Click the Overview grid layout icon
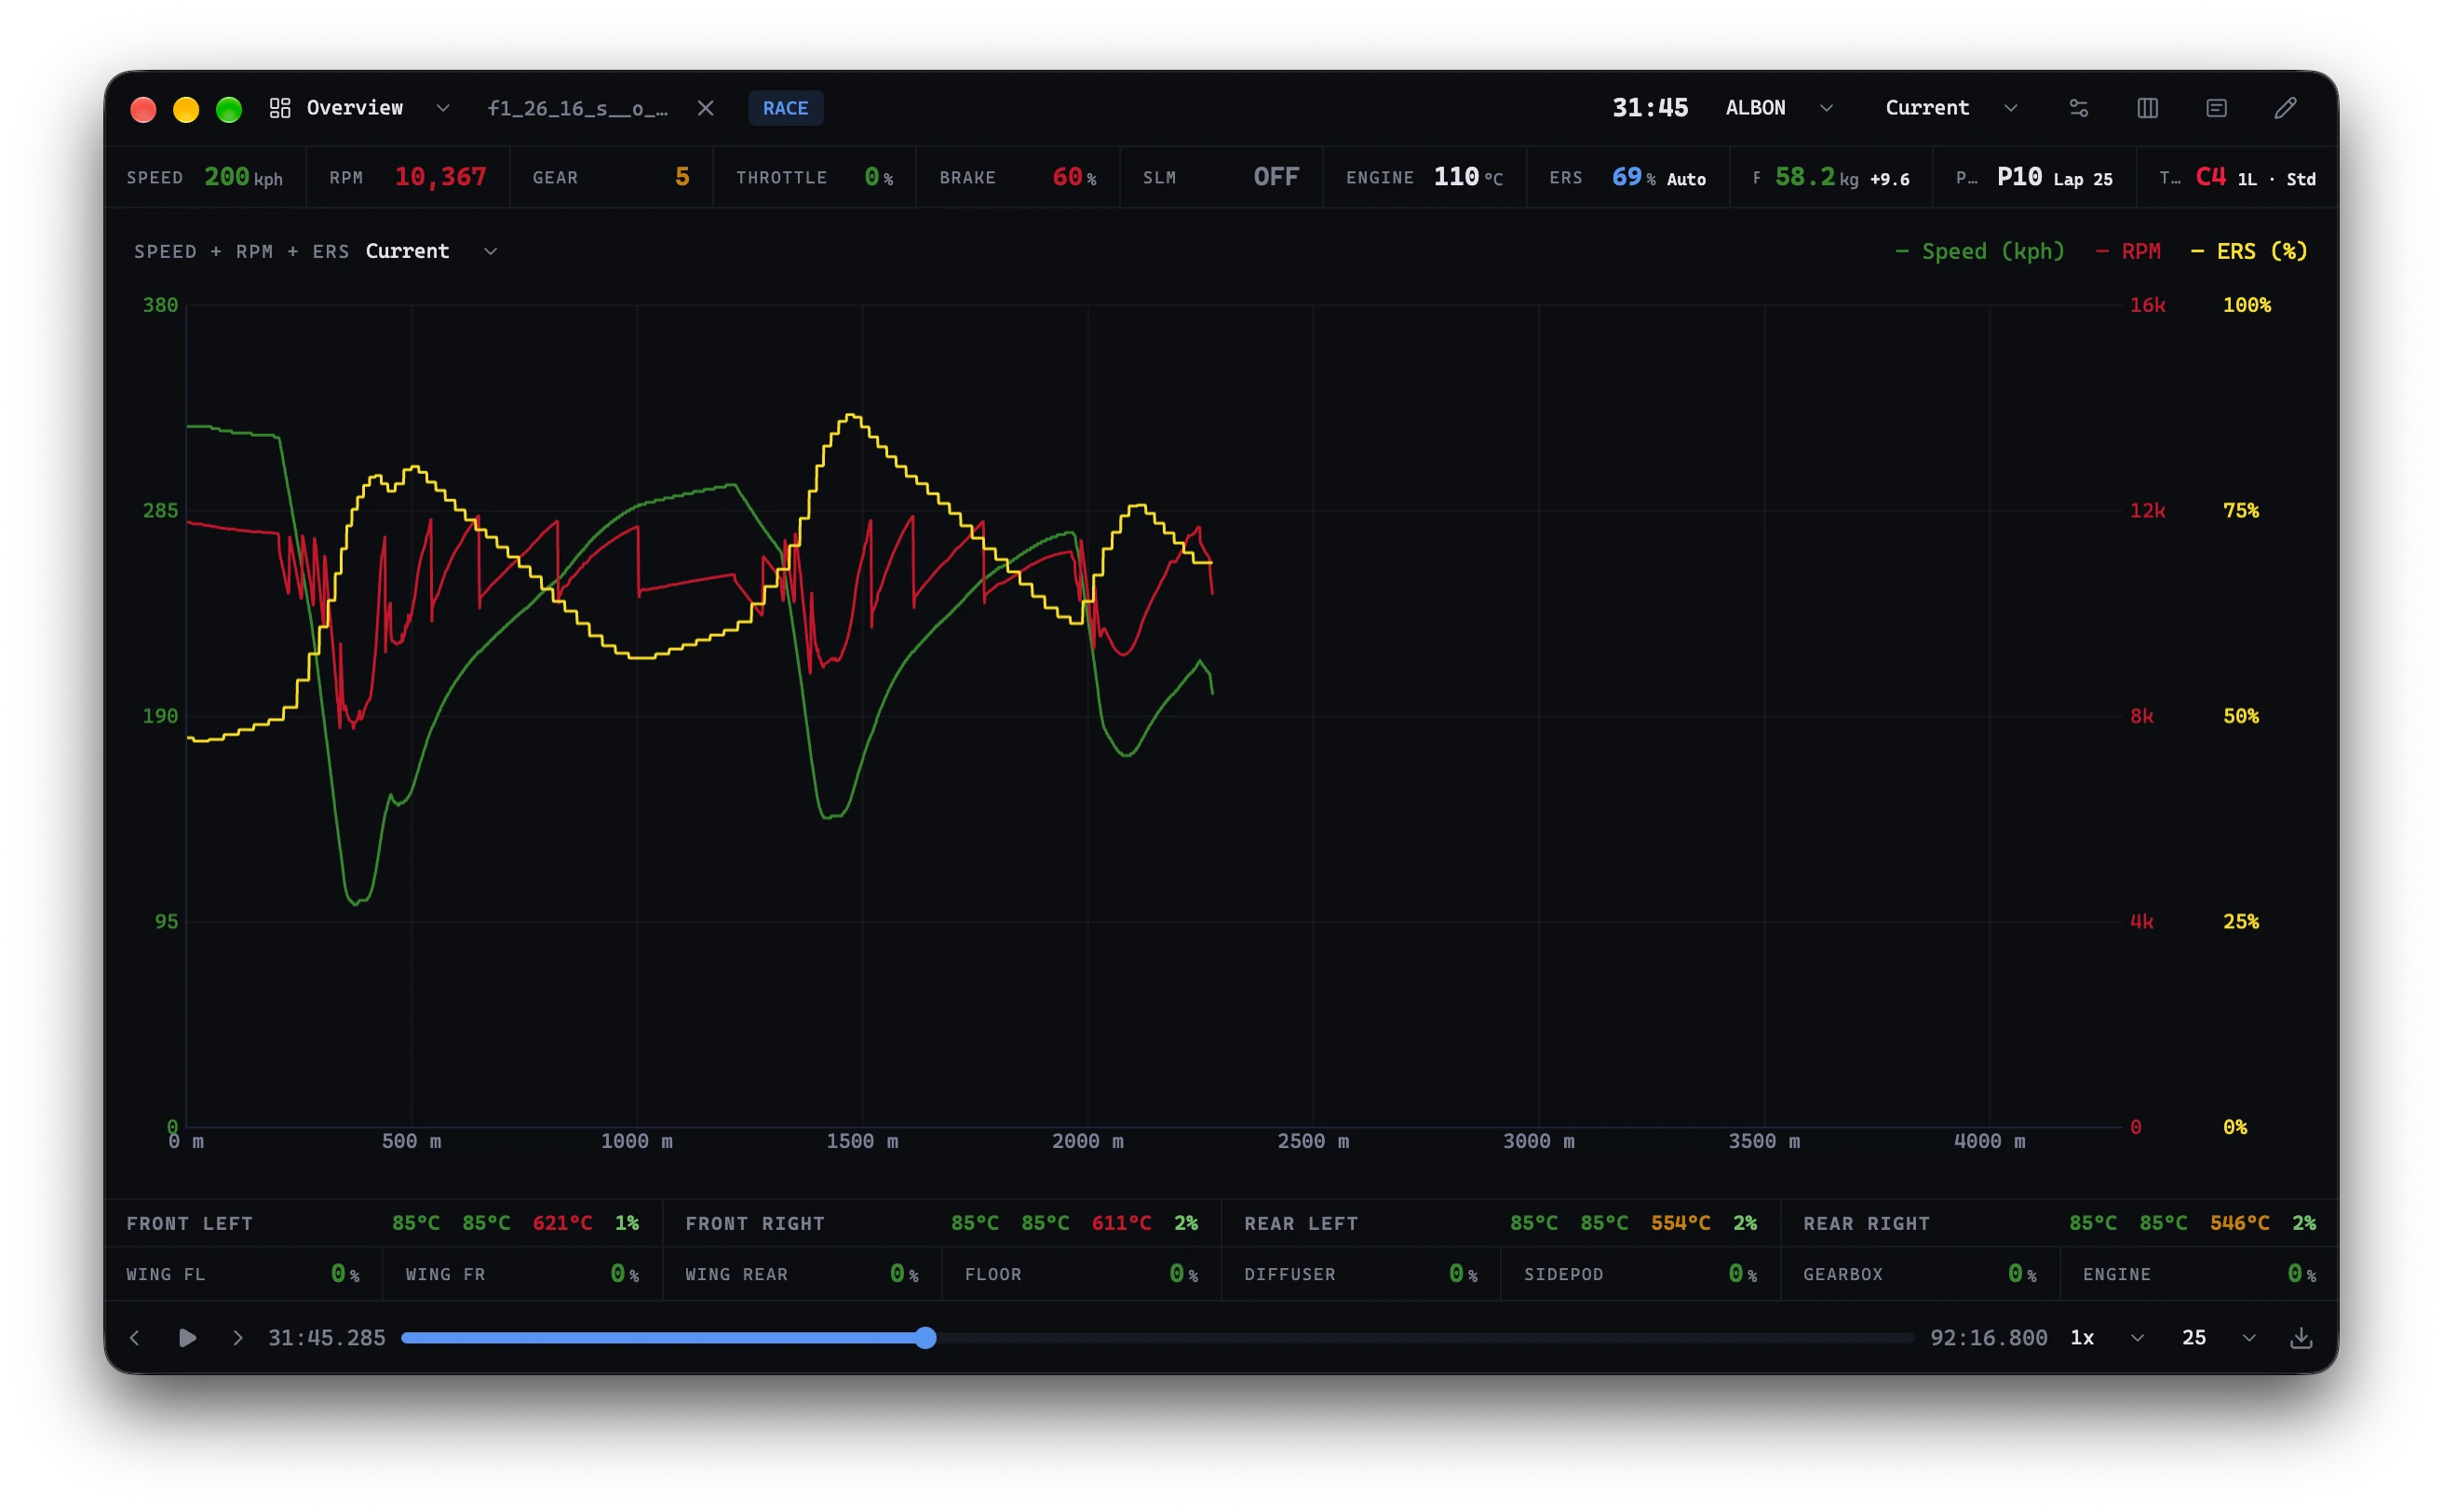Screen dimensions: 2443x1512 [280, 108]
